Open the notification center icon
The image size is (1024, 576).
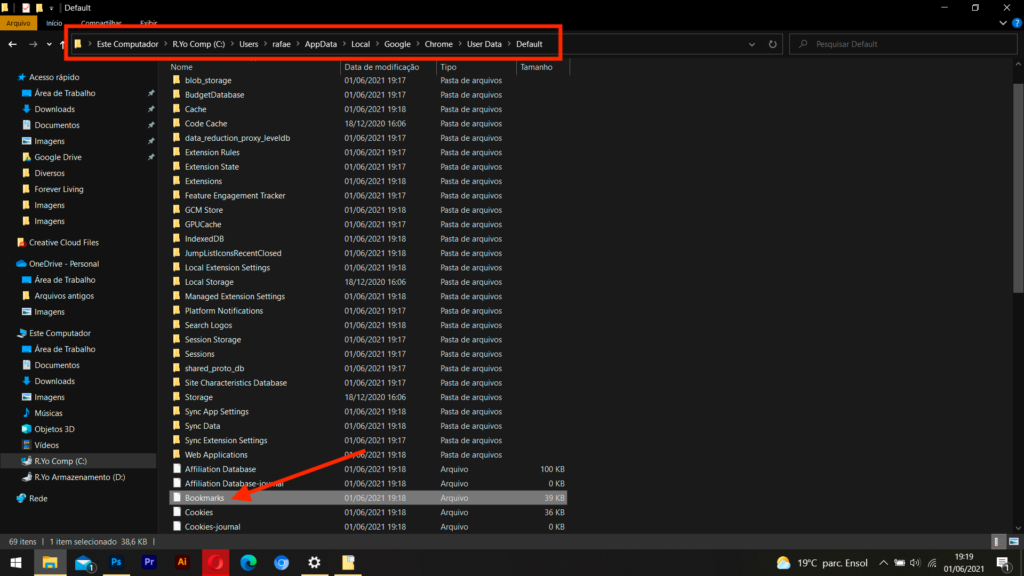(x=1004, y=563)
